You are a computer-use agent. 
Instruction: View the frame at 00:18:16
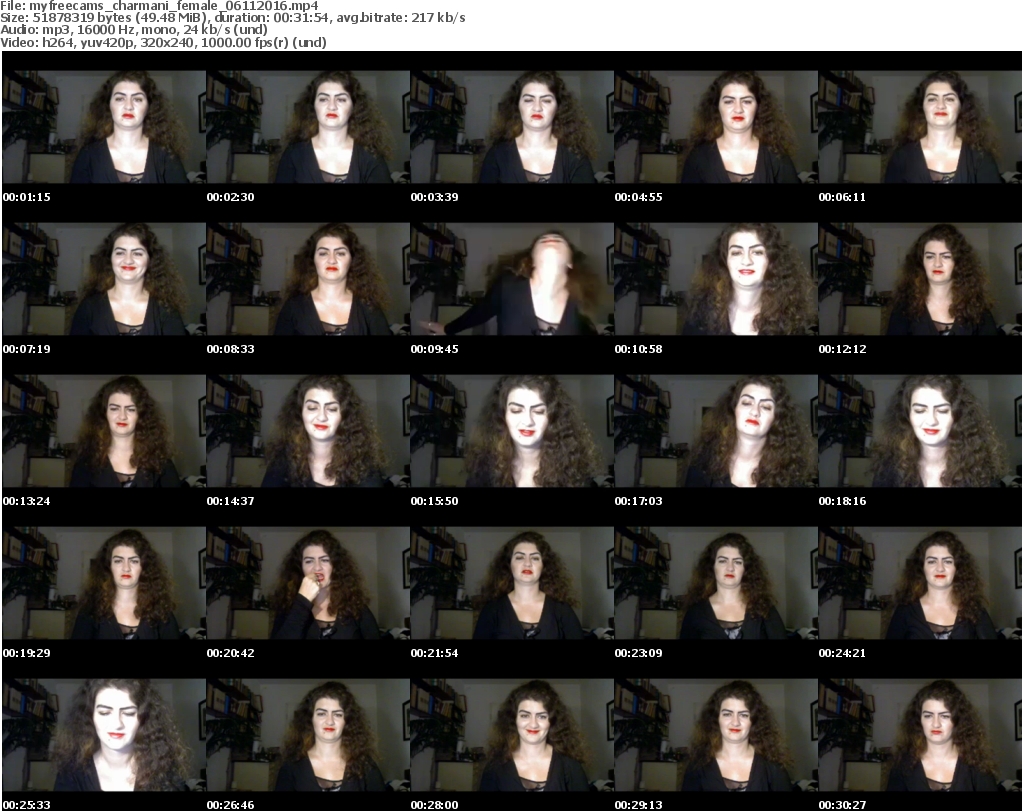click(920, 431)
